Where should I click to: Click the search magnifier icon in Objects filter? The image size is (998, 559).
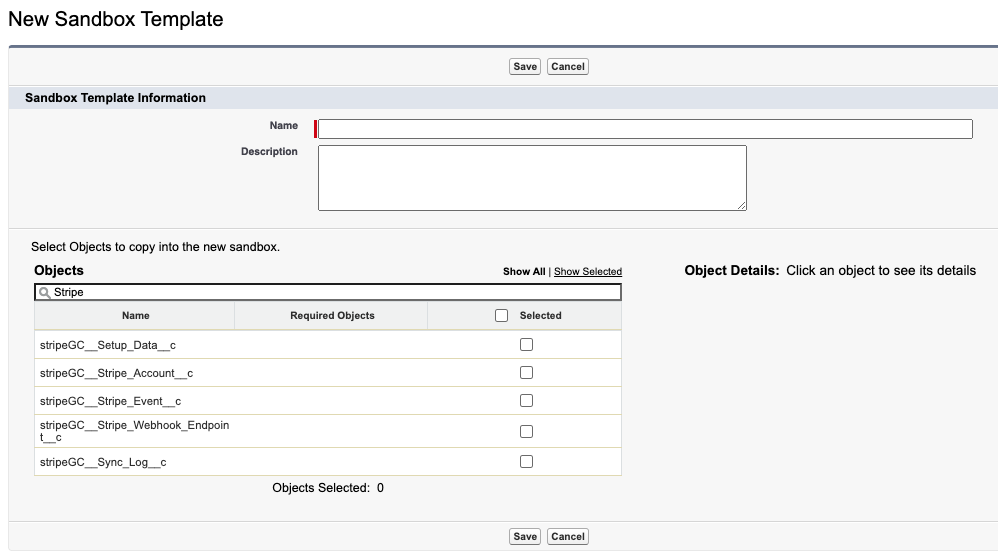coord(44,292)
